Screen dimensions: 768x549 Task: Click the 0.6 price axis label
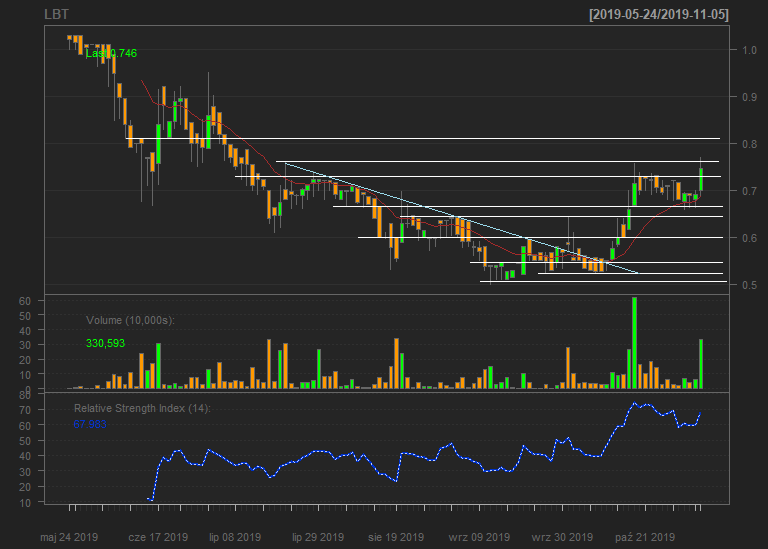click(749, 238)
